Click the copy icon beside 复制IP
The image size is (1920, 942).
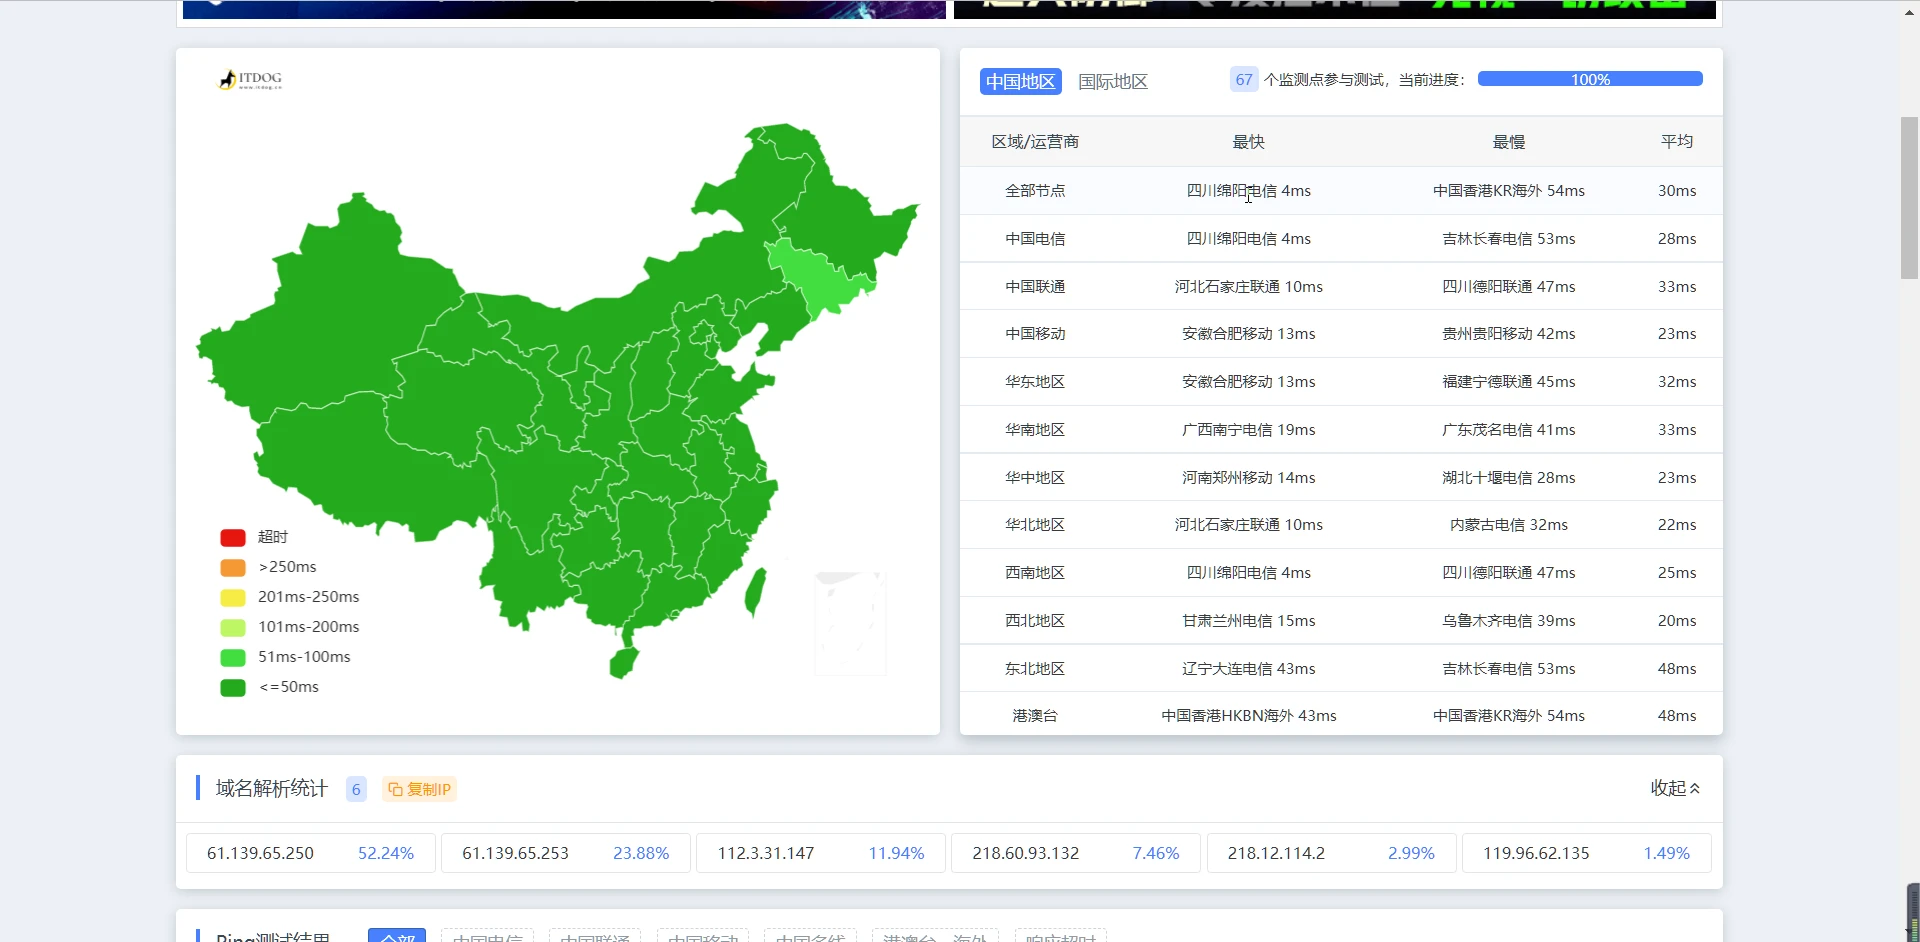click(x=395, y=789)
